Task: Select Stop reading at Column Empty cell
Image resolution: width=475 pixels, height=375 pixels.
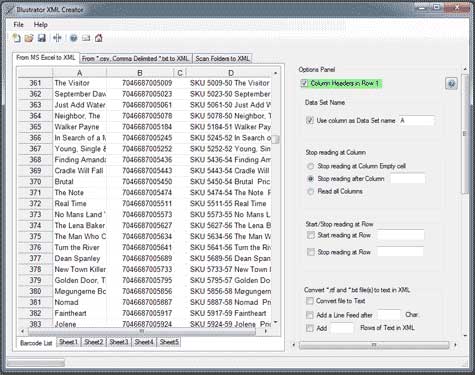Action: pos(310,166)
